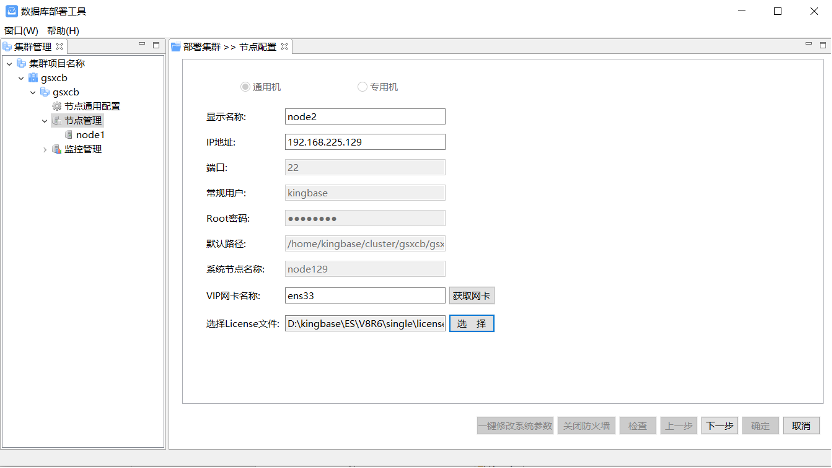Viewport: 832px width, 468px height.
Task: Click the 取消 button
Action: point(801,426)
